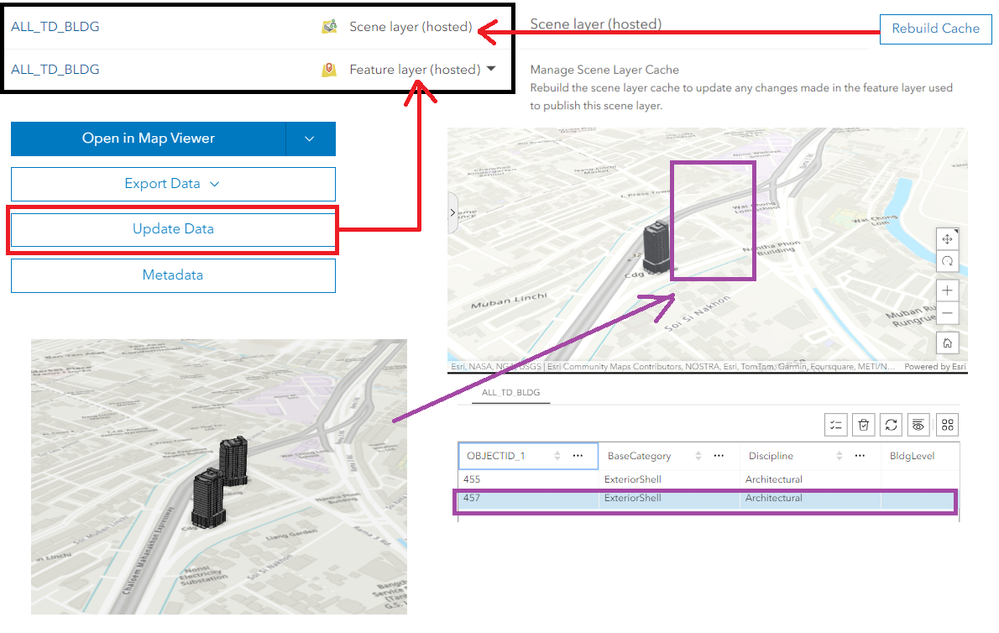This screenshot has height=633, width=999.
Task: Select the ALL_TD_BLDG table tab
Action: [x=511, y=393]
